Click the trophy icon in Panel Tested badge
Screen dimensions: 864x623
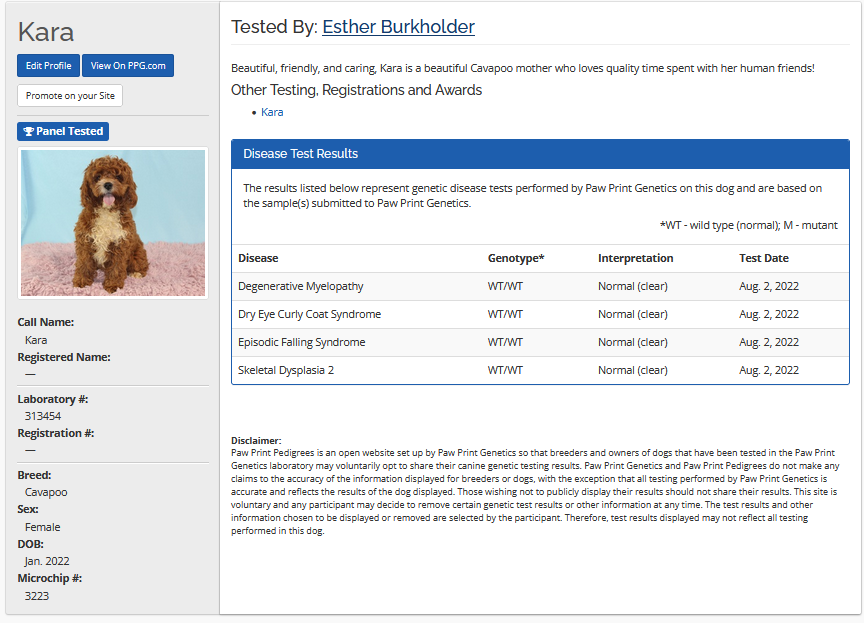coord(28,131)
